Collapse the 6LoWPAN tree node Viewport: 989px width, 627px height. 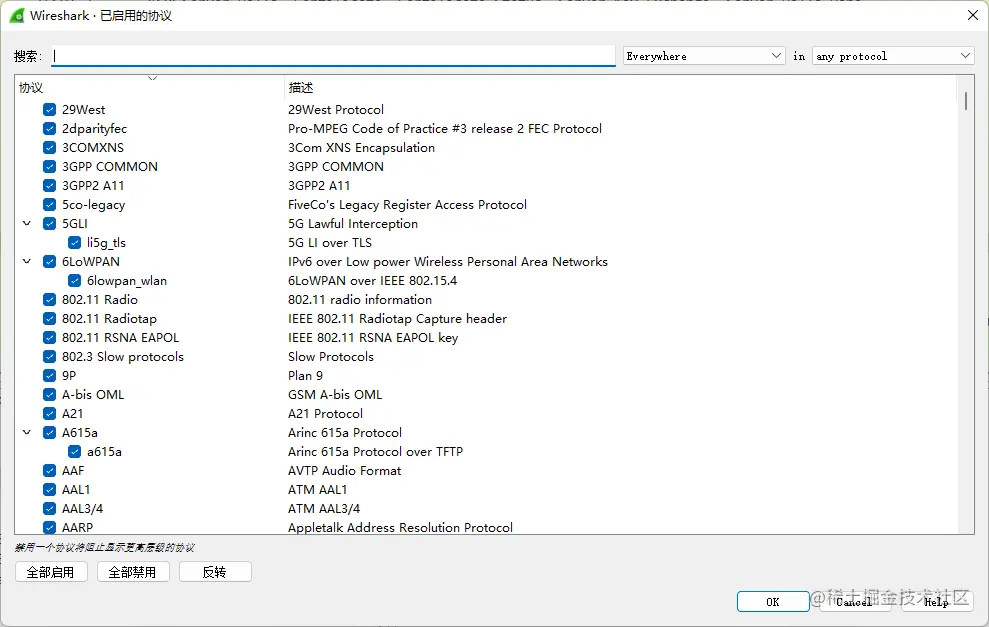click(27, 261)
